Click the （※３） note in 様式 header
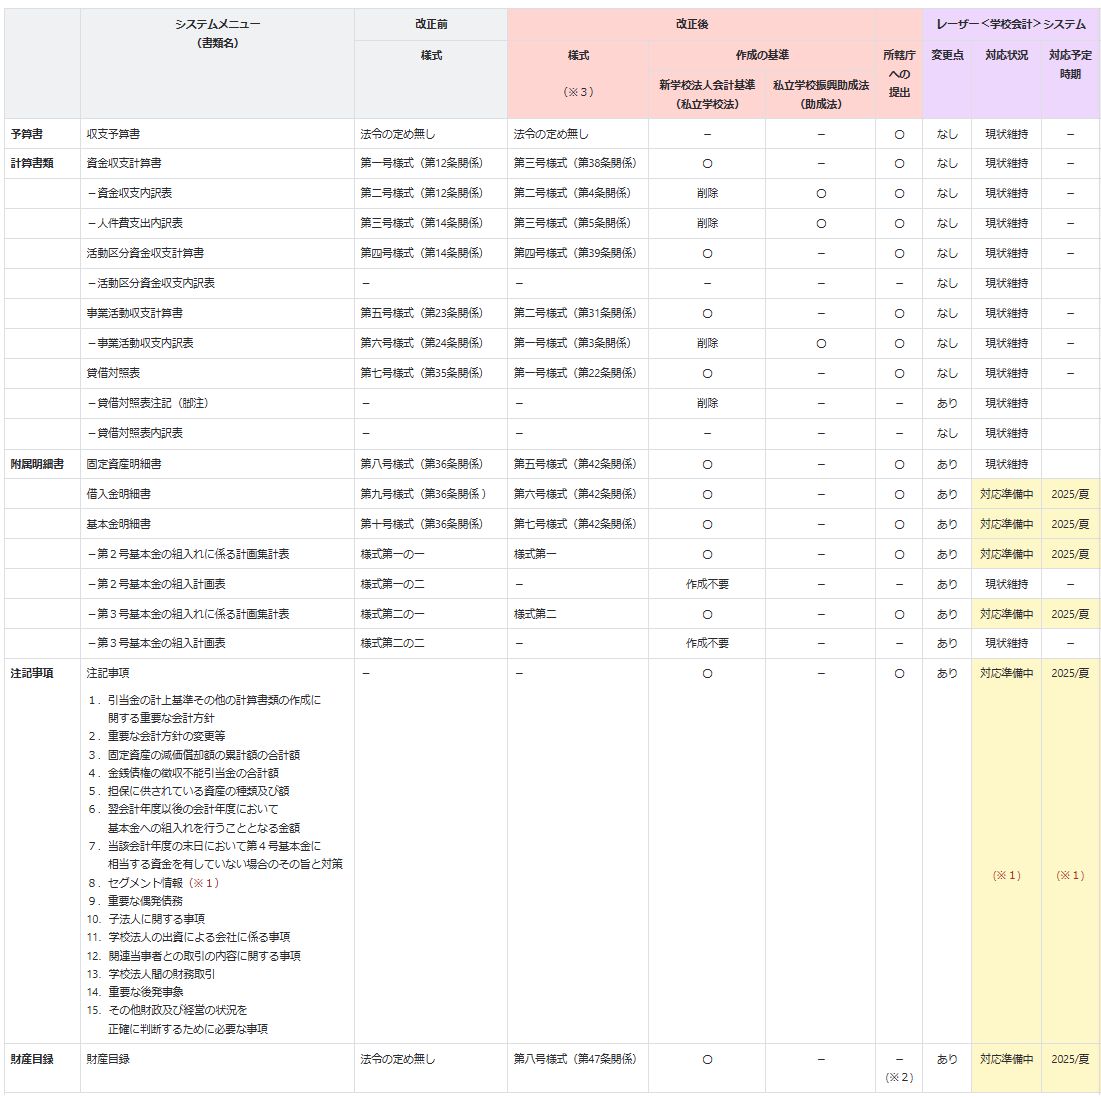This screenshot has height=1097, width=1101. click(x=578, y=91)
